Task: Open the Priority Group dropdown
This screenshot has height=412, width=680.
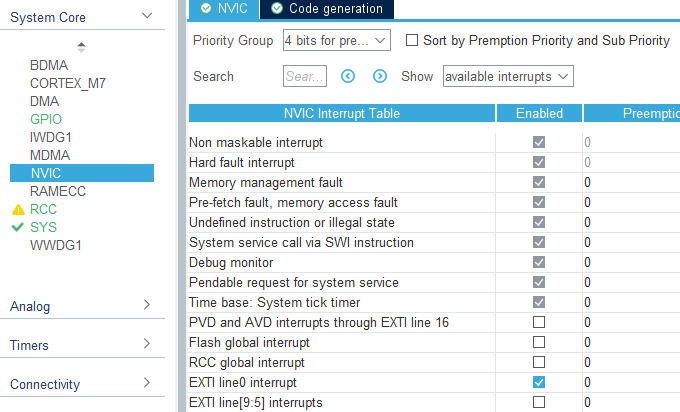Action: click(x=338, y=41)
